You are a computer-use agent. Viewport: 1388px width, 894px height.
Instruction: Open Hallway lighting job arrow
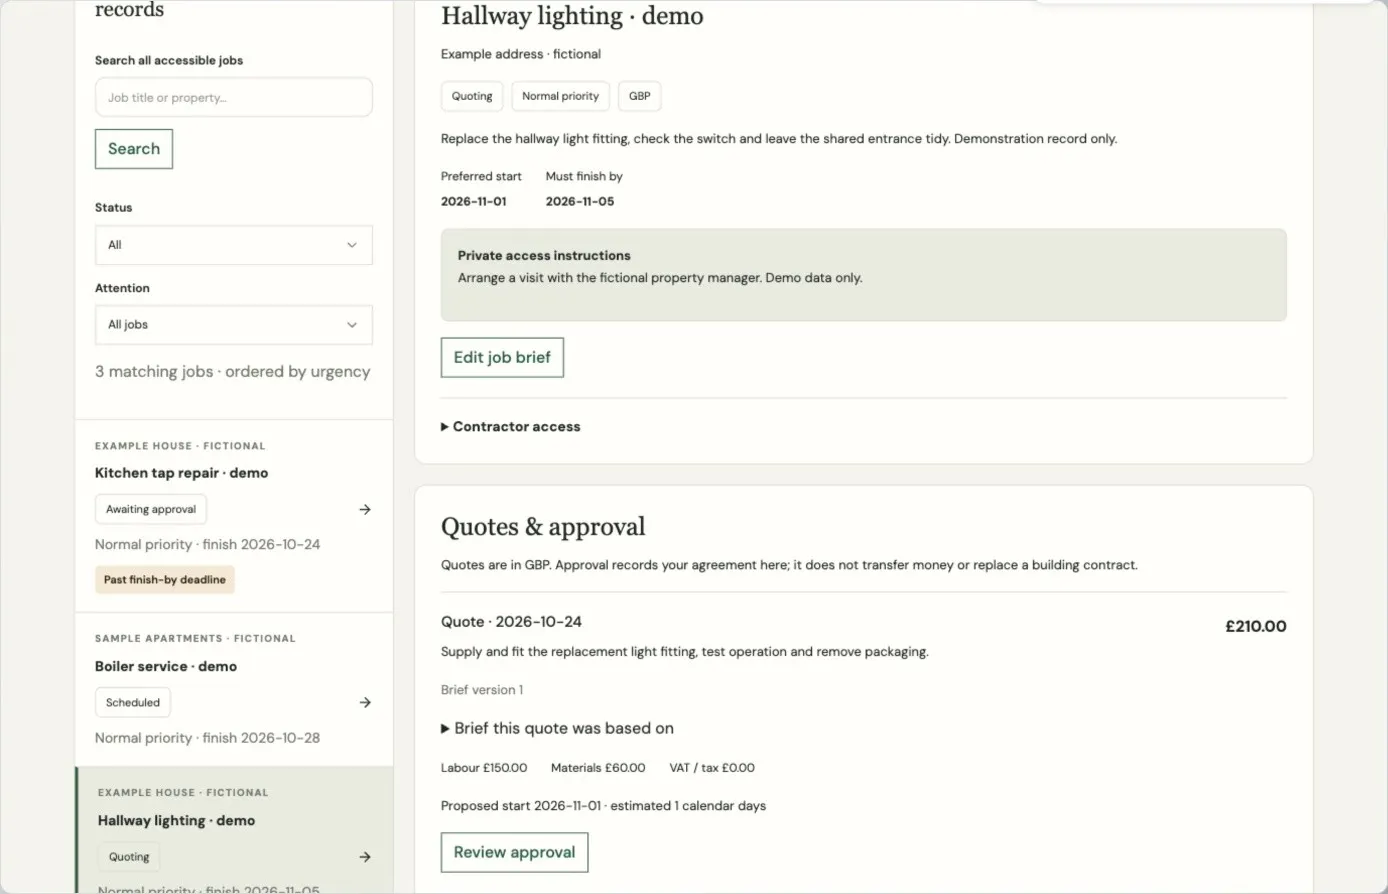(x=365, y=857)
